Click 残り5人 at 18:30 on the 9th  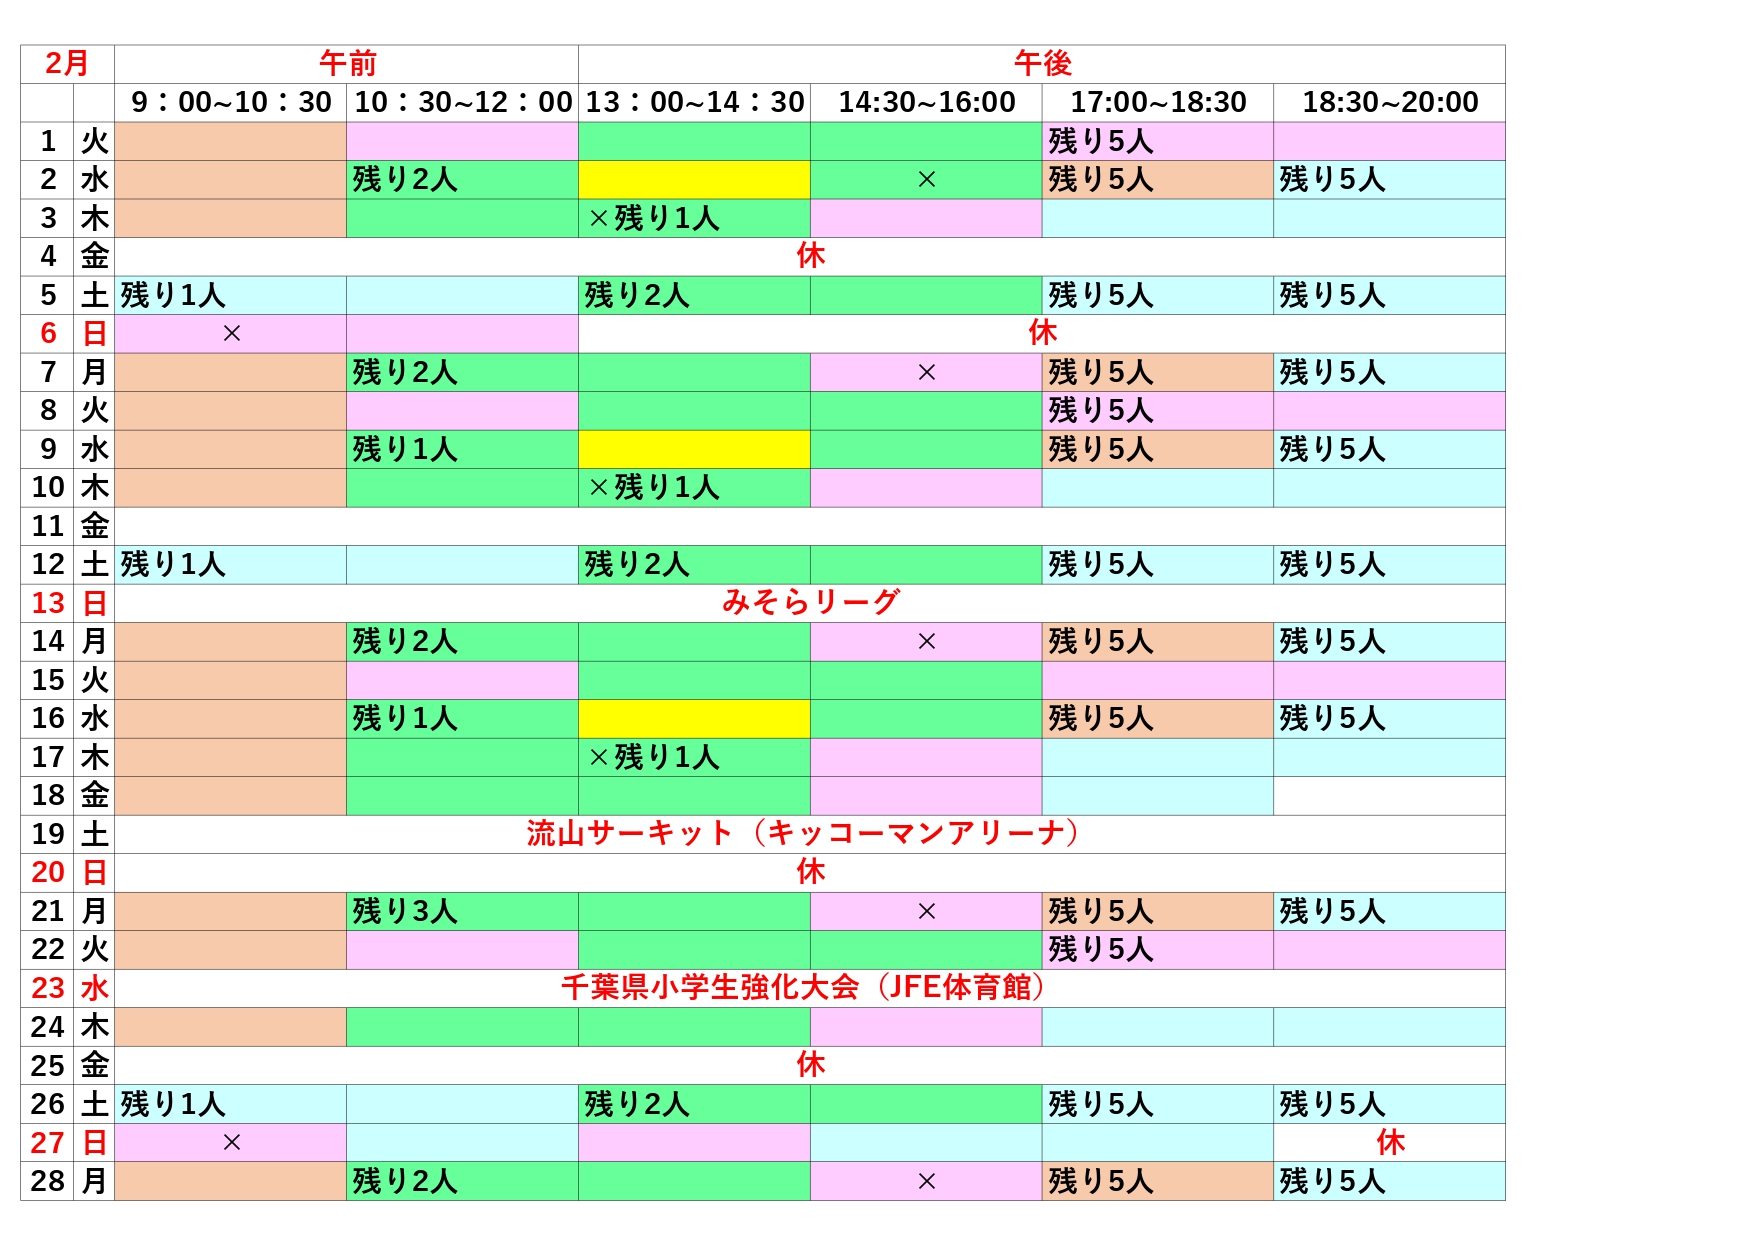pos(1333,449)
